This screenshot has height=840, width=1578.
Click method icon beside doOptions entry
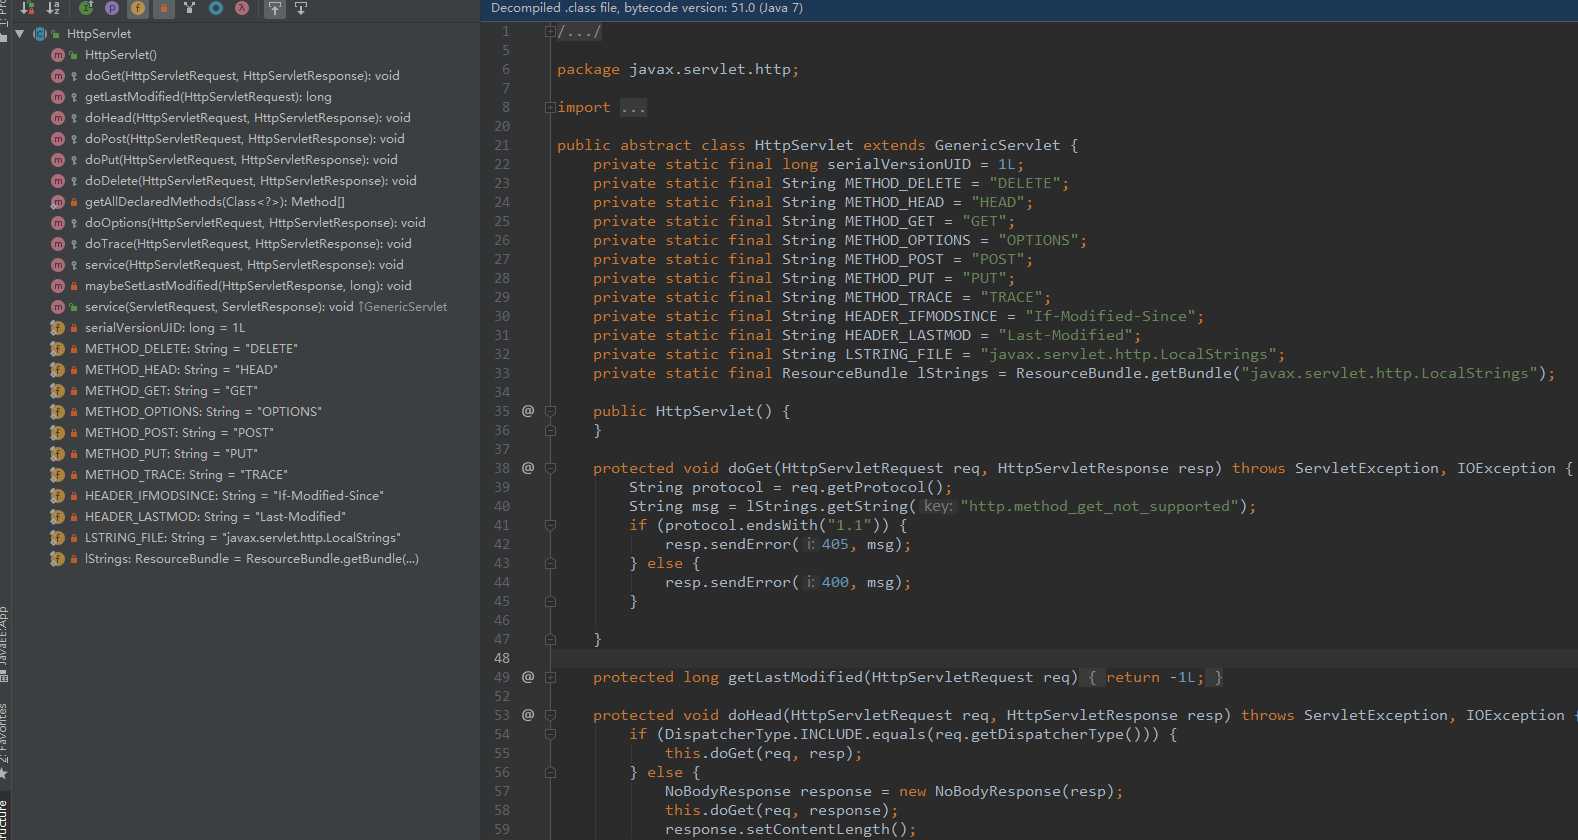(57, 223)
